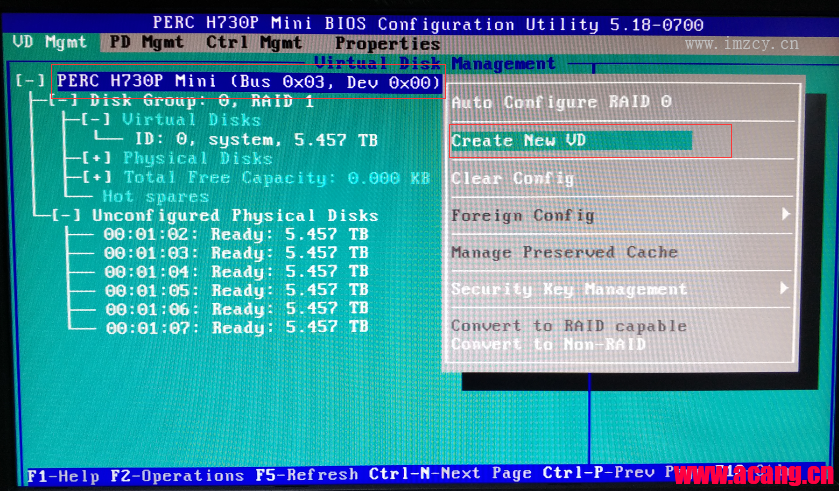Viewport: 839px width, 491px height.
Task: Select physical disk 00:01:06
Action: [237, 309]
